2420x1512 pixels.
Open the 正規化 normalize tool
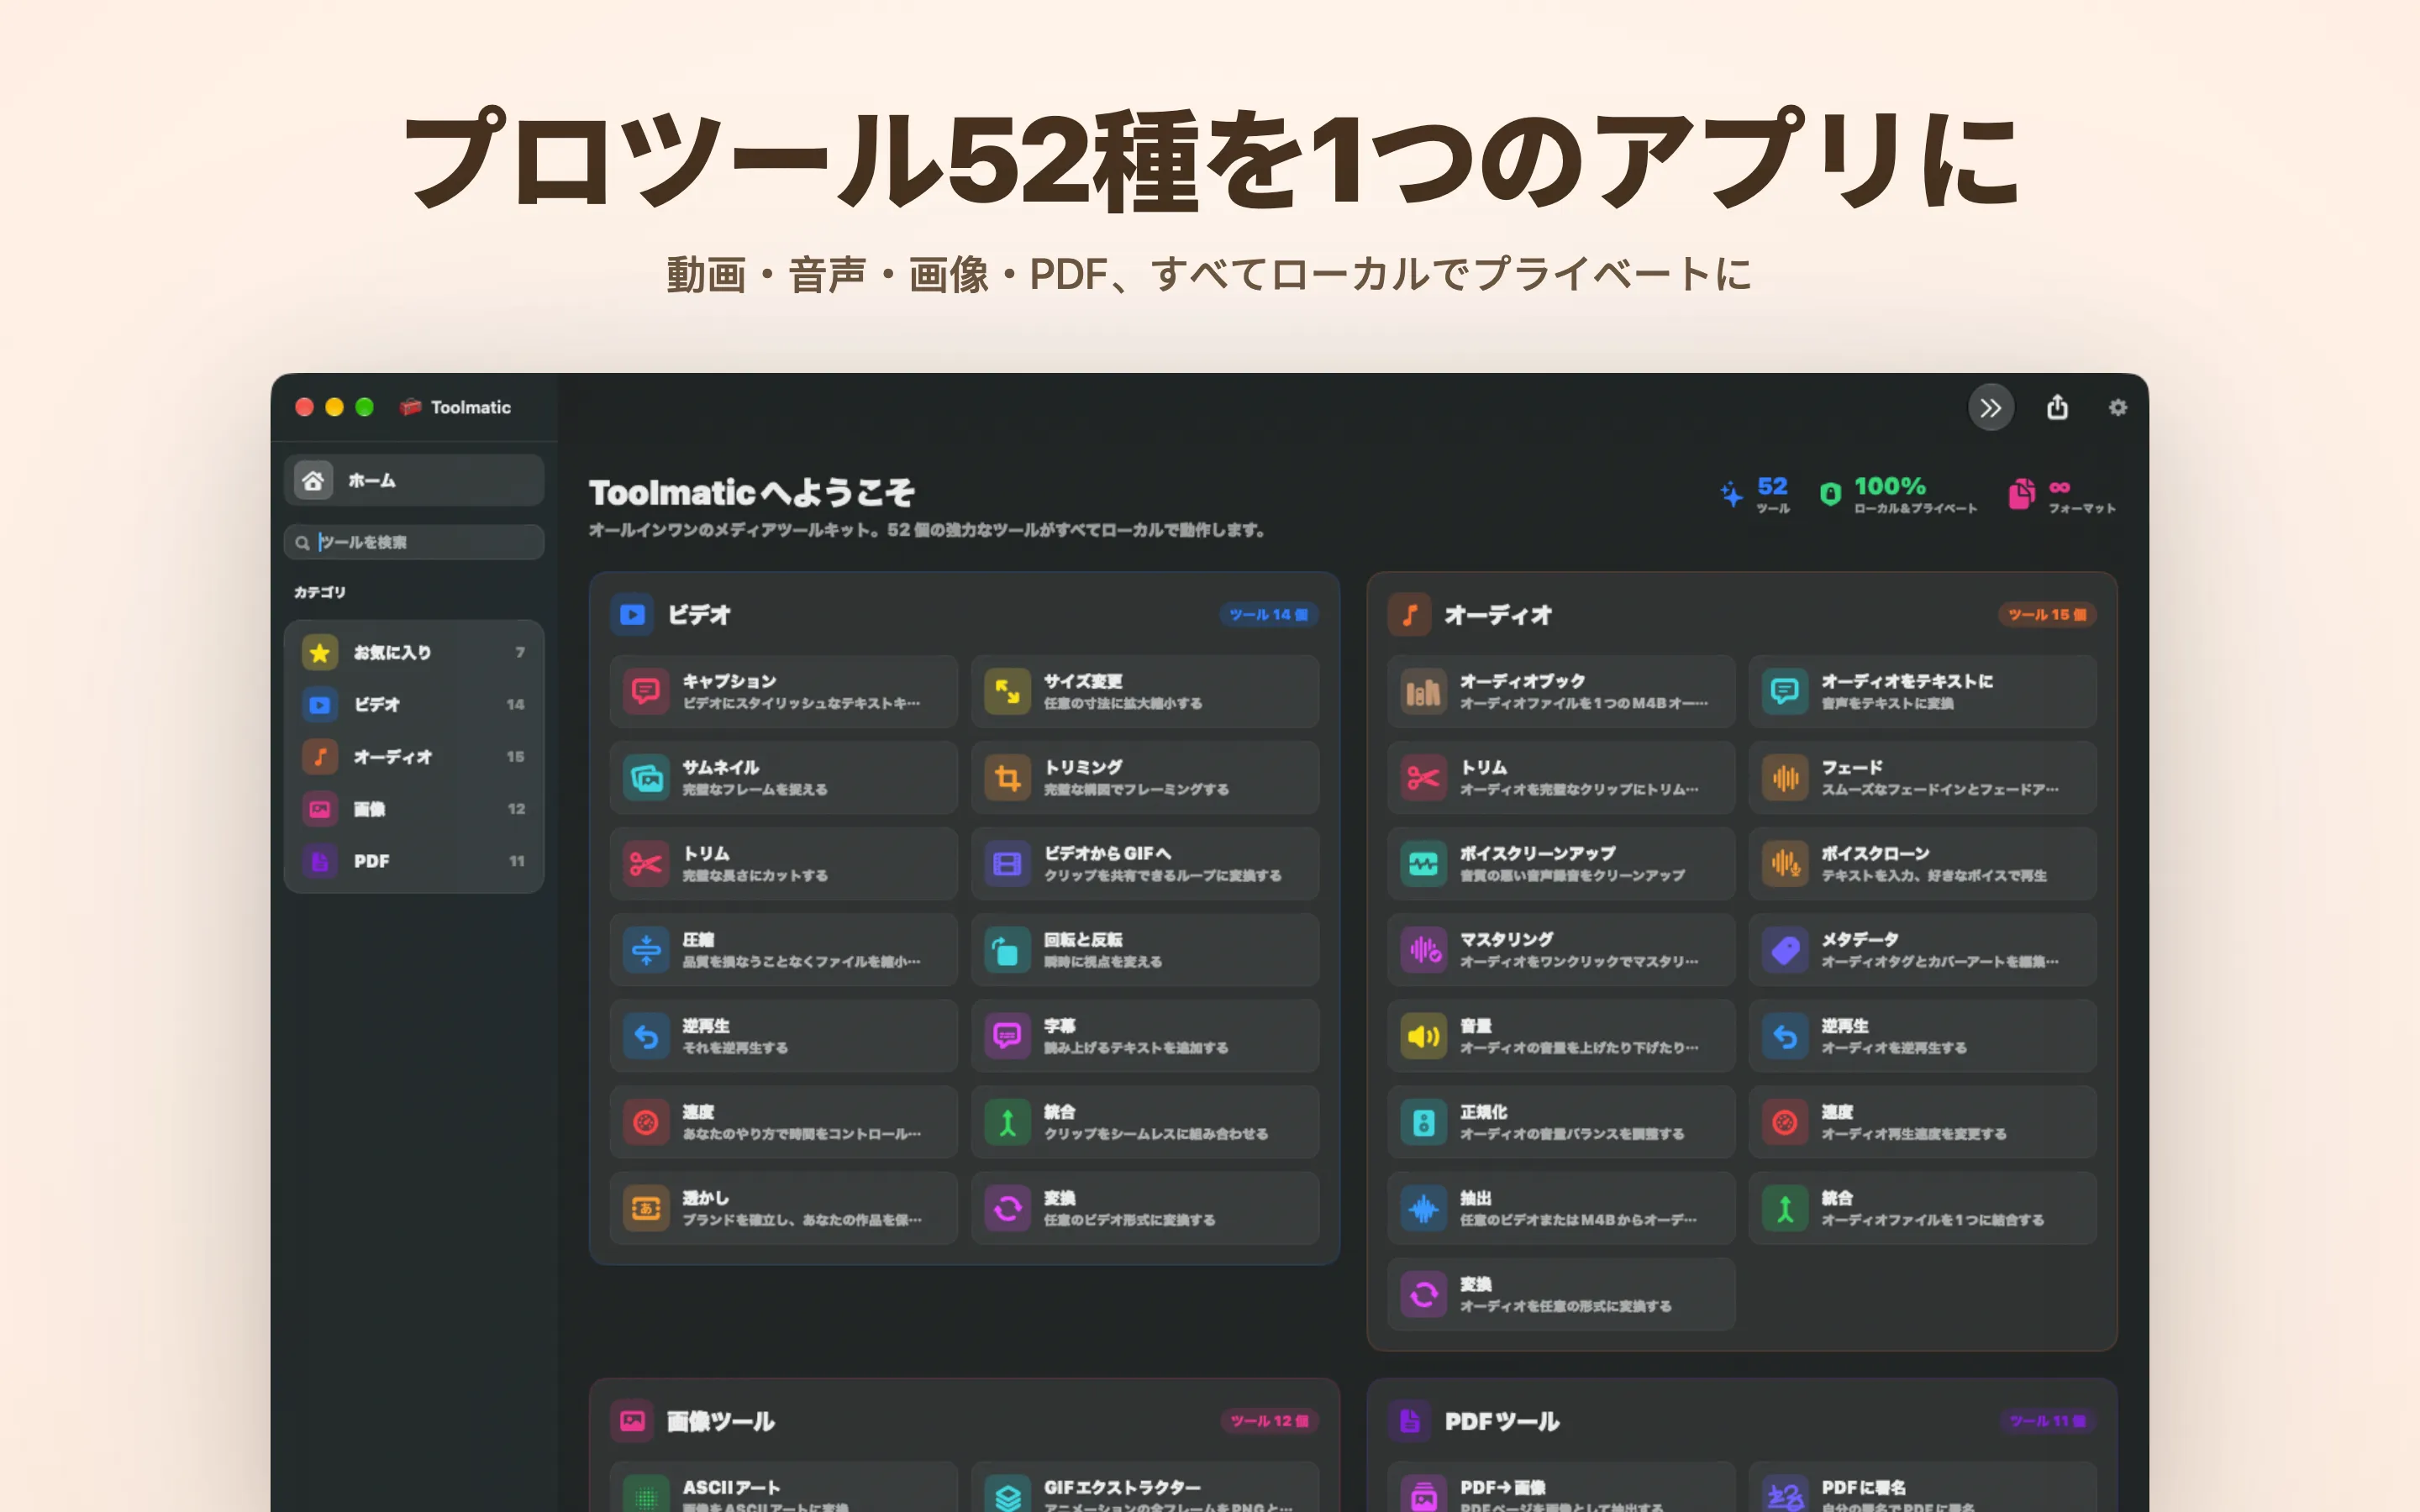[x=1561, y=1122]
